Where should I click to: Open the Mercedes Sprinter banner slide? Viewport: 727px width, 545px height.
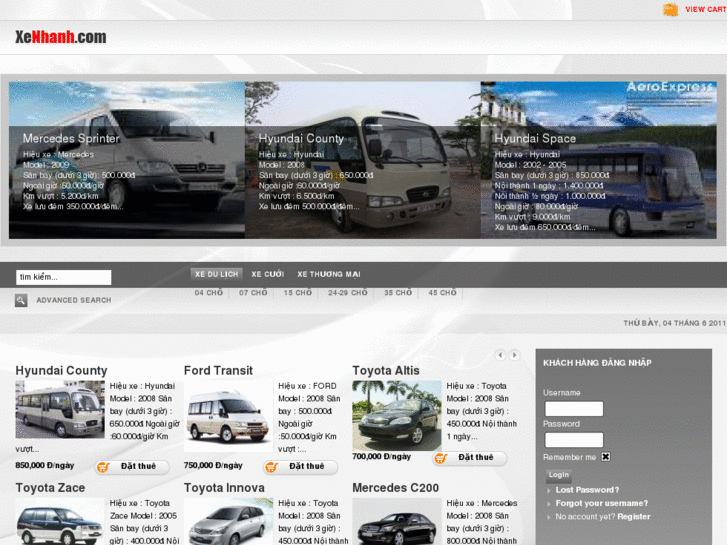127,160
